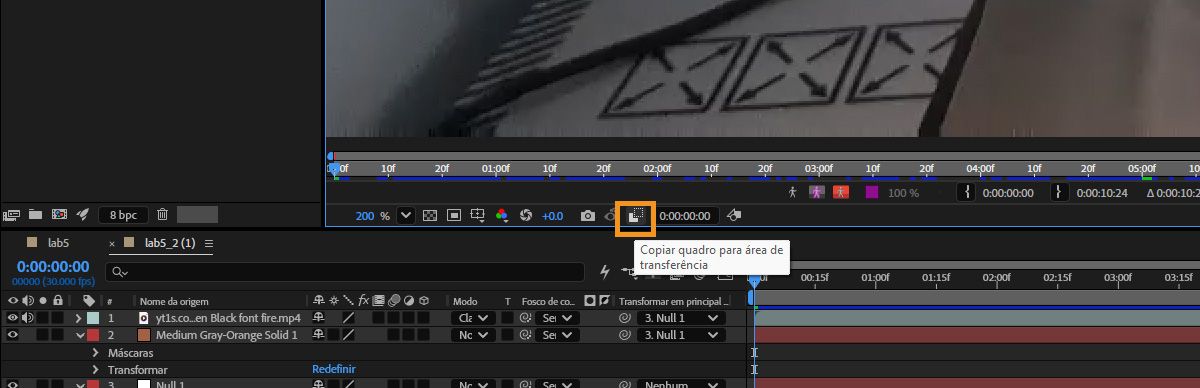Expand the Máscaras group
1200x388 pixels.
[x=96, y=352]
